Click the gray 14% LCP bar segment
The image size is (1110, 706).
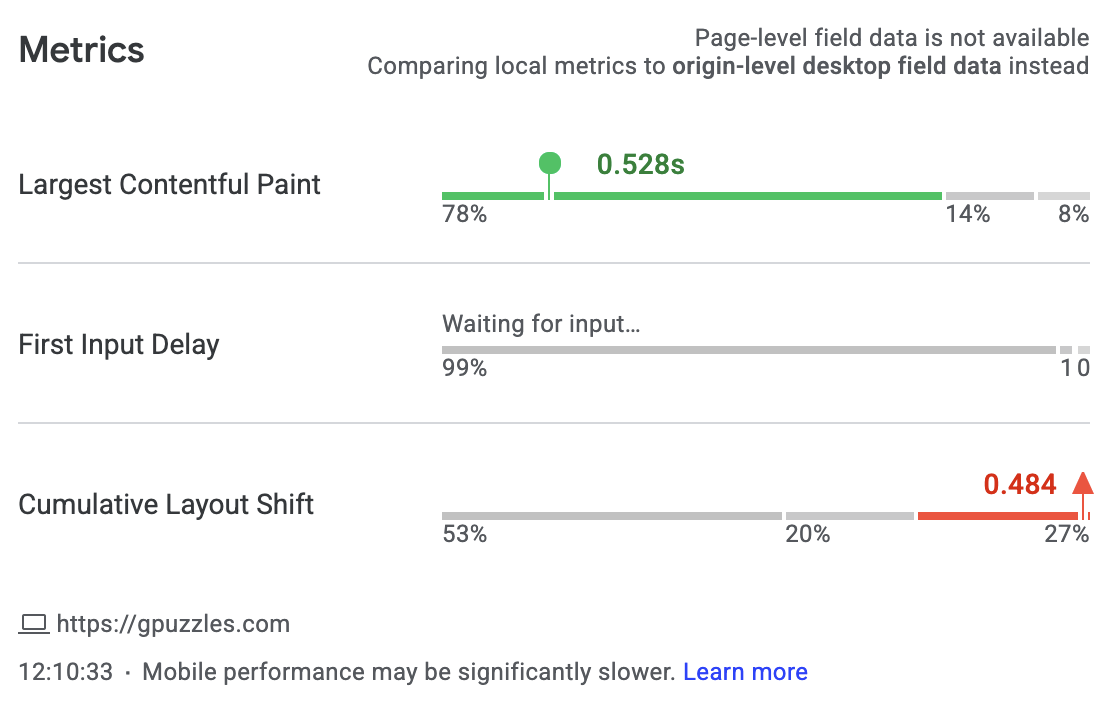[989, 196]
